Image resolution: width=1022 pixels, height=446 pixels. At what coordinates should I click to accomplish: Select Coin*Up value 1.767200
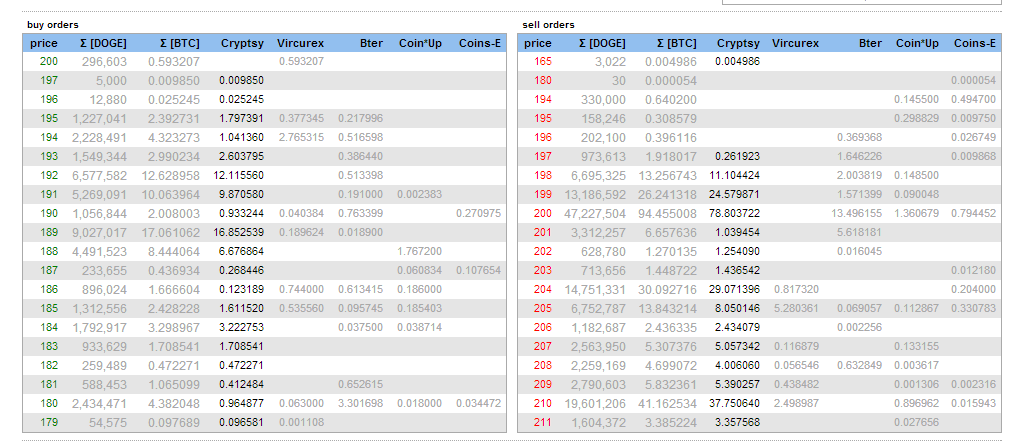click(x=420, y=251)
